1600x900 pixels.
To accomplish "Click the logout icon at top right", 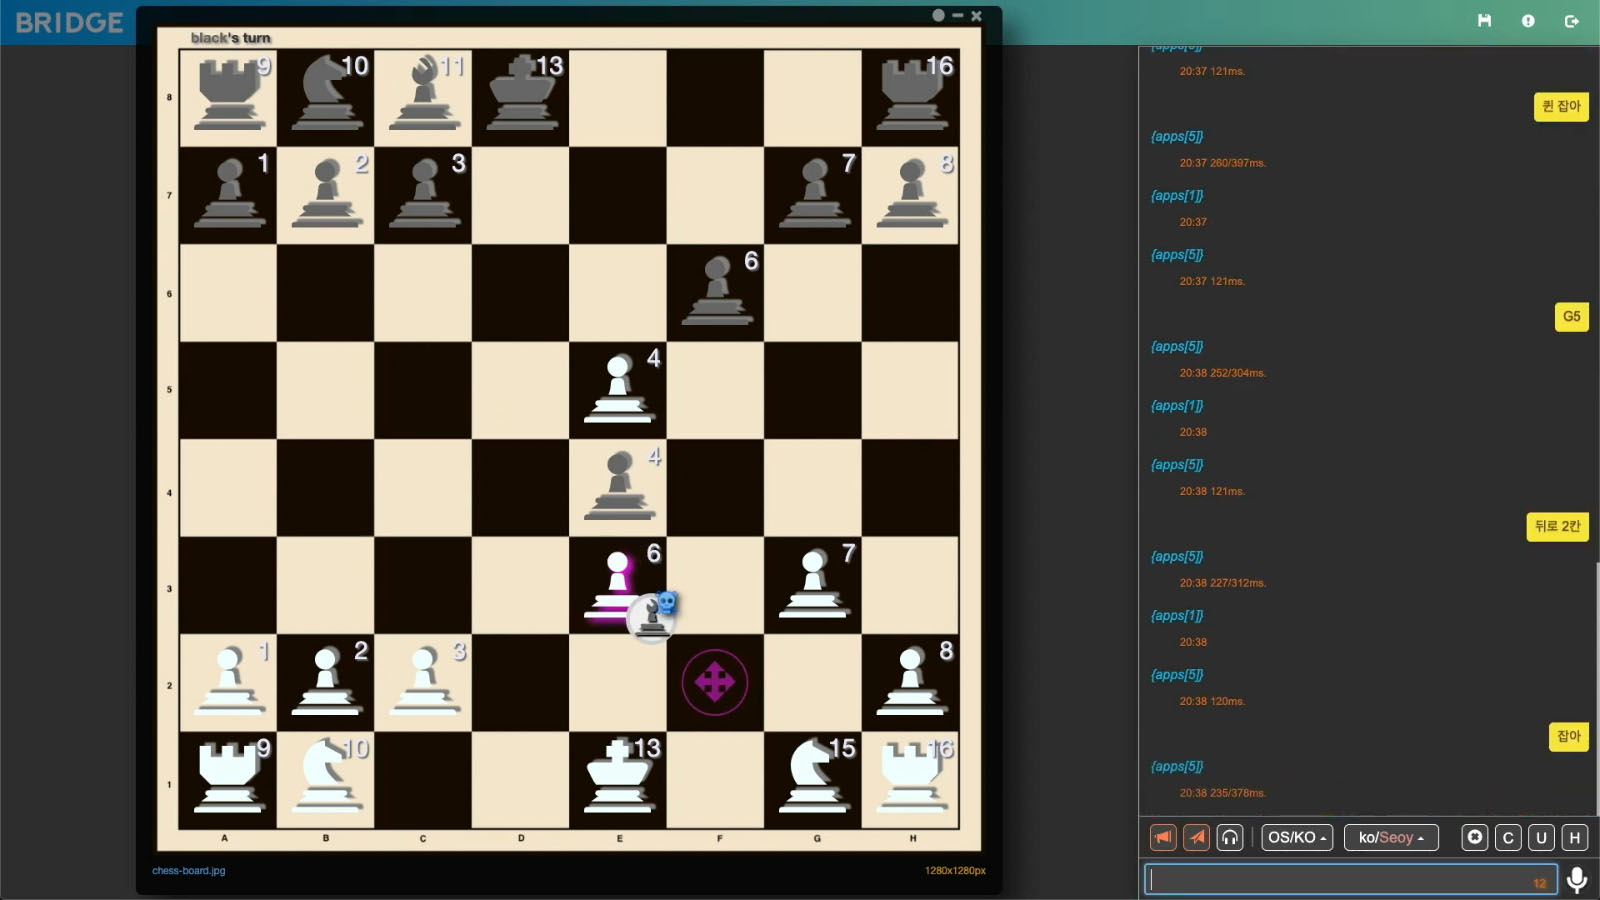I will coord(1573,20).
